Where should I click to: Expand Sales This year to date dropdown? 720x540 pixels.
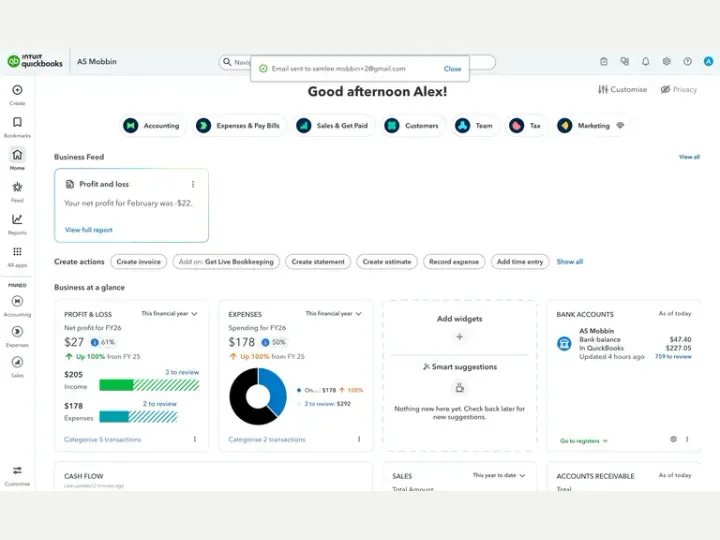coord(499,475)
